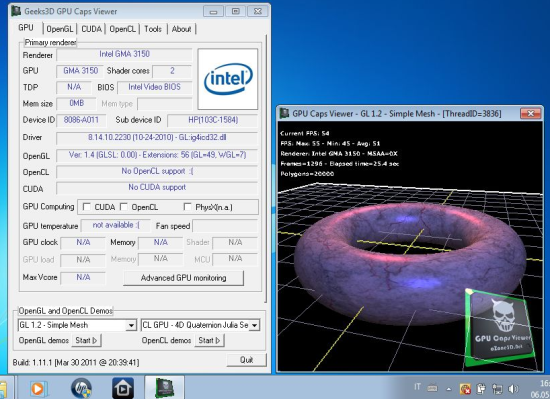Click the power/battery tray icon
This screenshot has height=399, width=550.
pyautogui.click(x=481, y=388)
